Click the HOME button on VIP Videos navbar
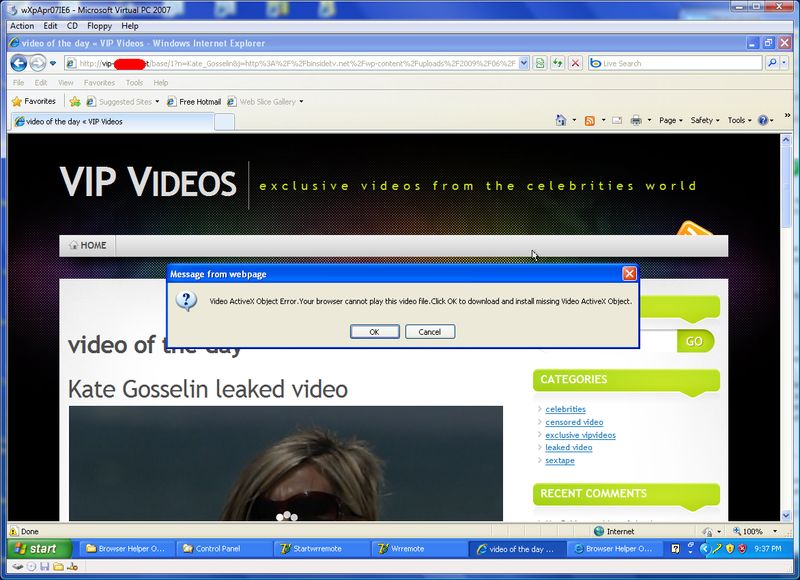Screen dimensions: 800x580 [88, 245]
